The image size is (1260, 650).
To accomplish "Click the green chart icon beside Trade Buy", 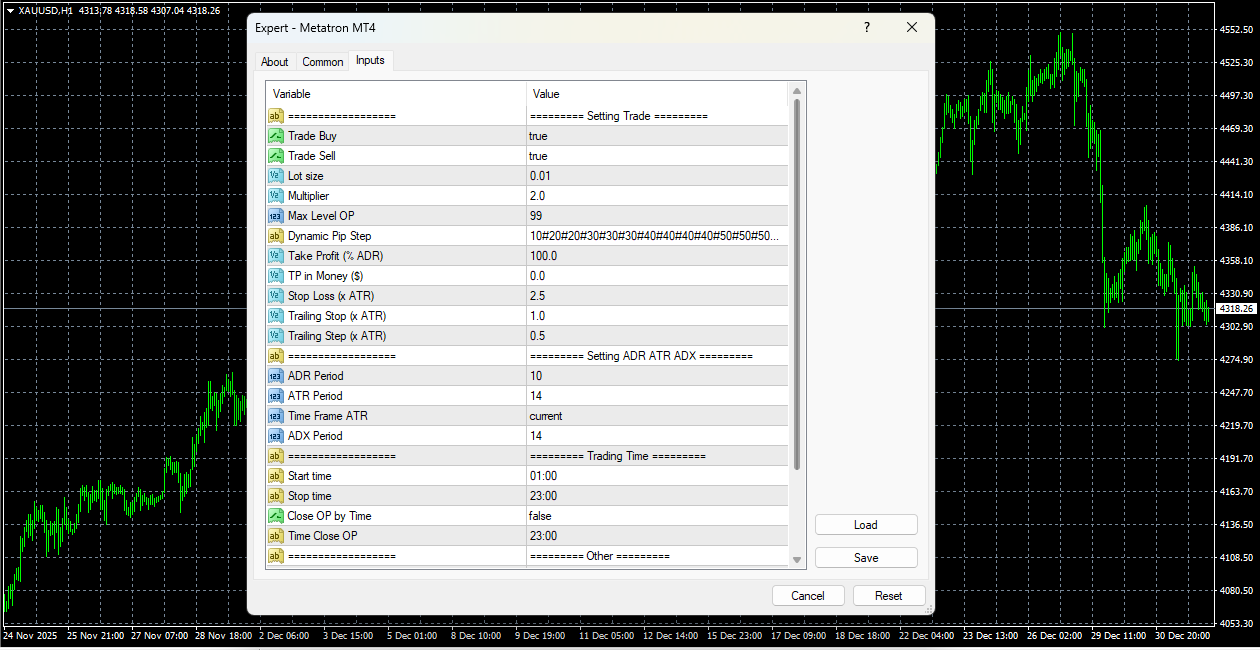I will tap(275, 135).
